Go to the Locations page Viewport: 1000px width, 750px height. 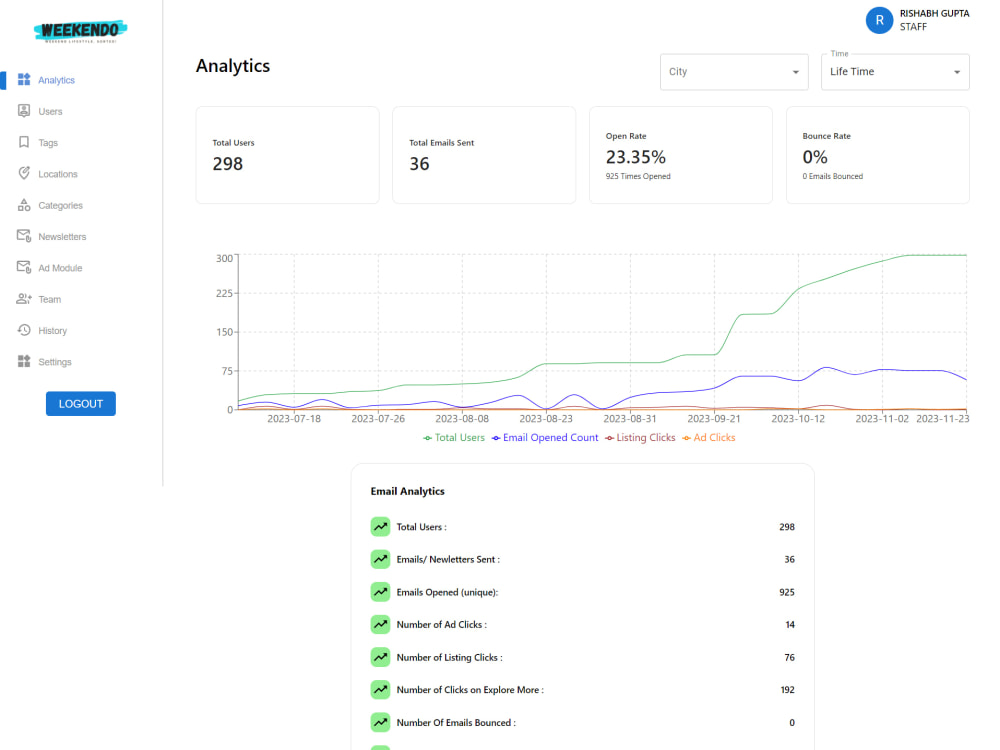point(57,174)
